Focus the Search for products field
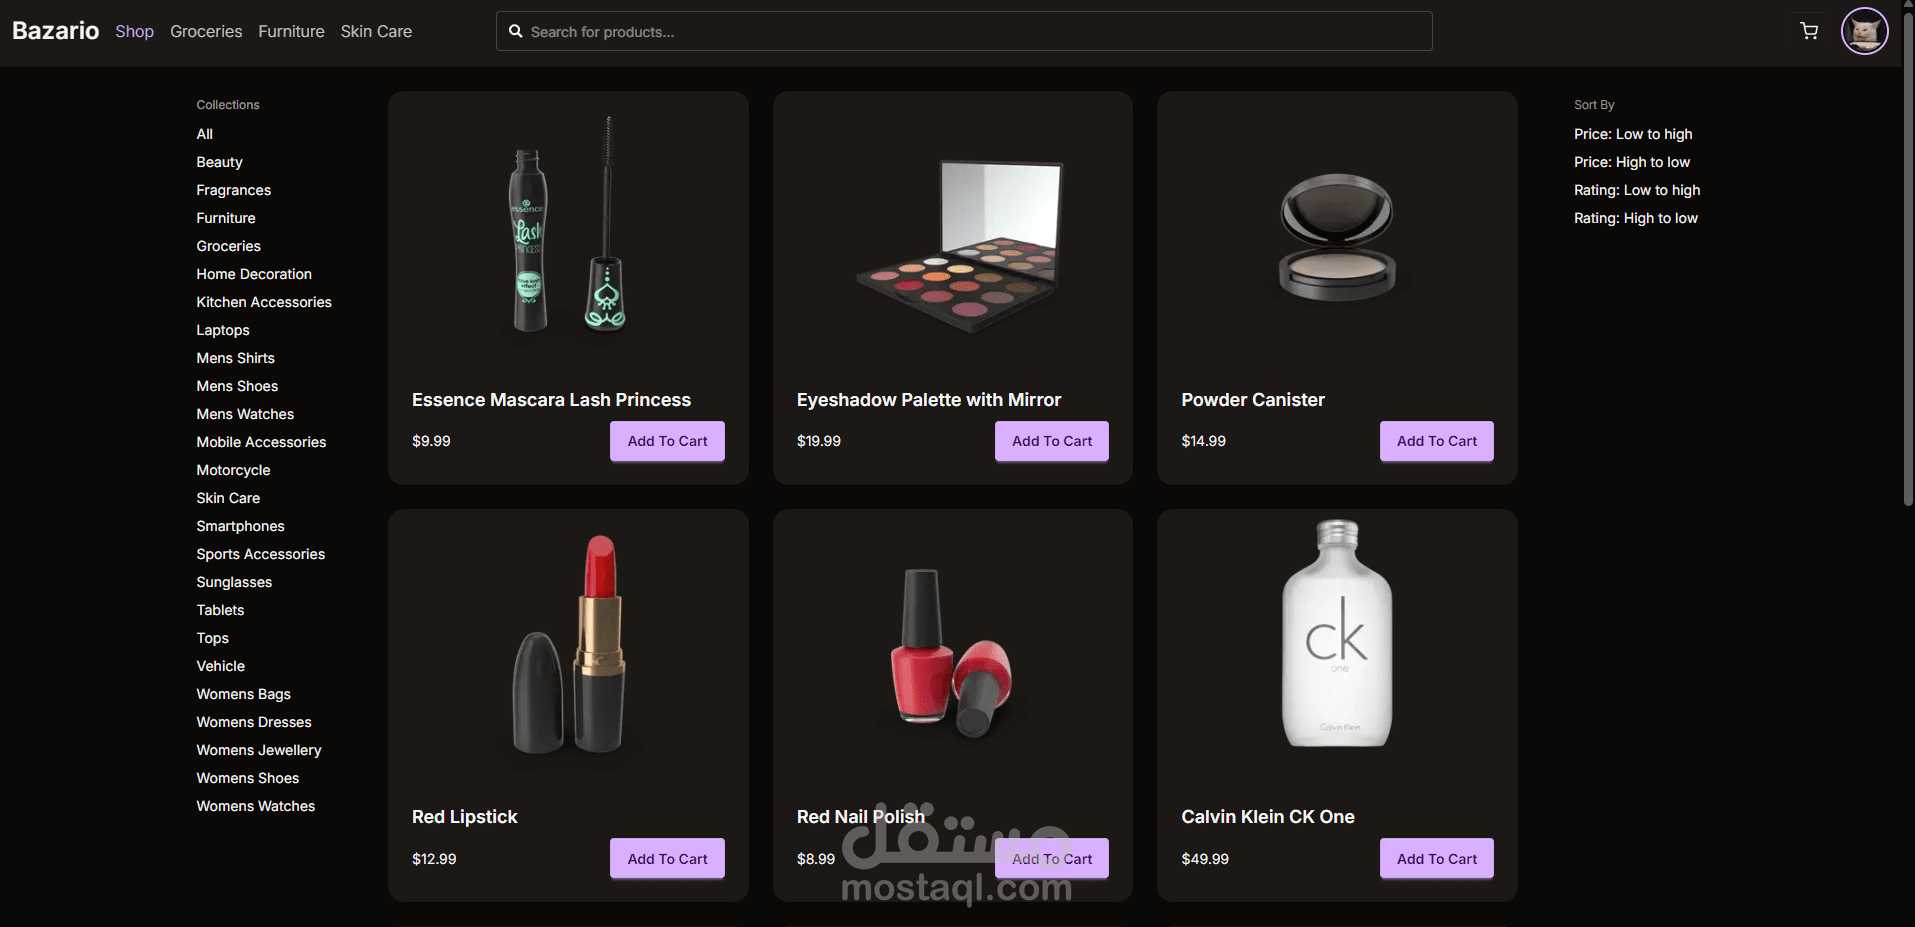 point(964,31)
